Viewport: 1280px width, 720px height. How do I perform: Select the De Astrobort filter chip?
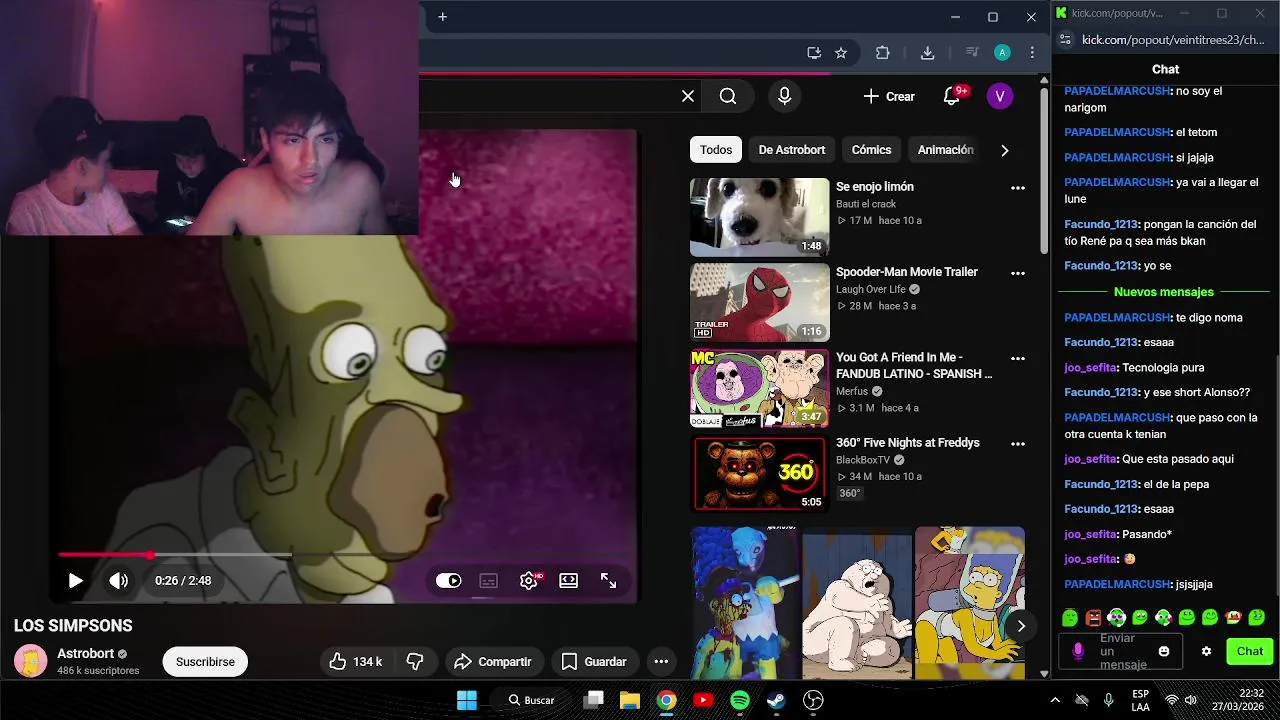pyautogui.click(x=792, y=150)
